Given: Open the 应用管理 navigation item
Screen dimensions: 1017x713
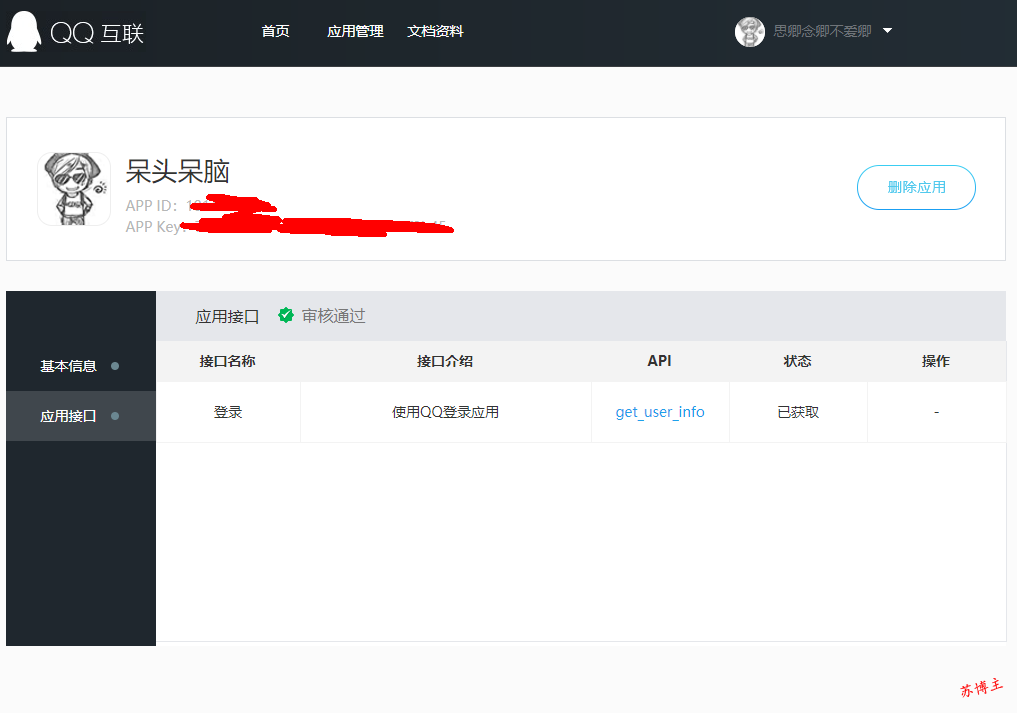Looking at the screenshot, I should (355, 31).
